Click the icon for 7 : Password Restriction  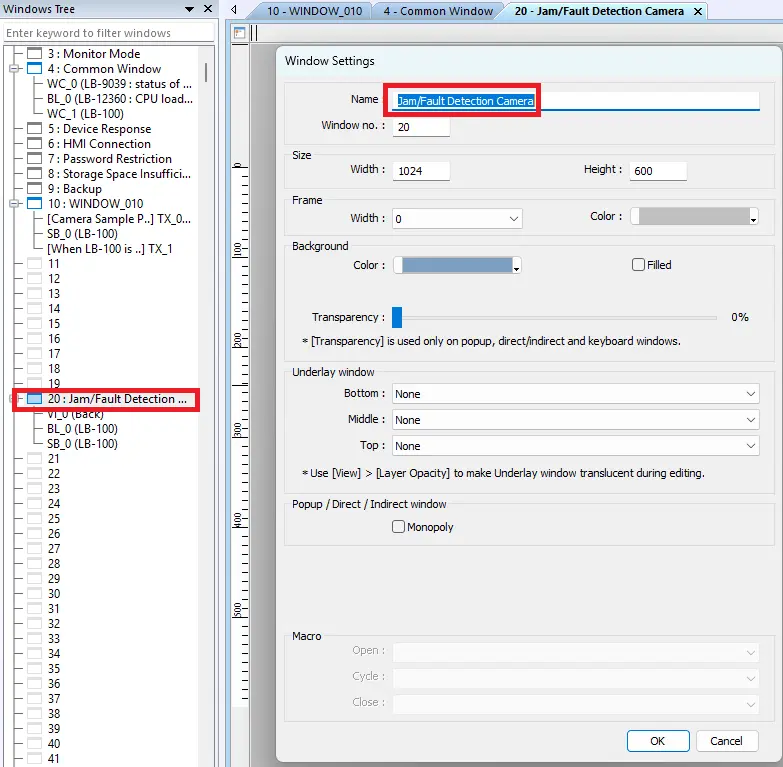pyautogui.click(x=34, y=158)
